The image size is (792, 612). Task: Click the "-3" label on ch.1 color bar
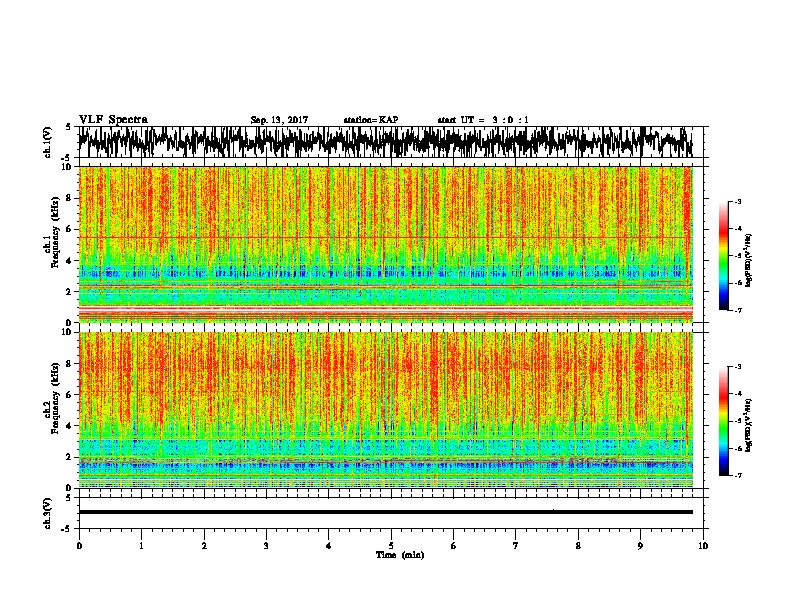[x=737, y=202]
